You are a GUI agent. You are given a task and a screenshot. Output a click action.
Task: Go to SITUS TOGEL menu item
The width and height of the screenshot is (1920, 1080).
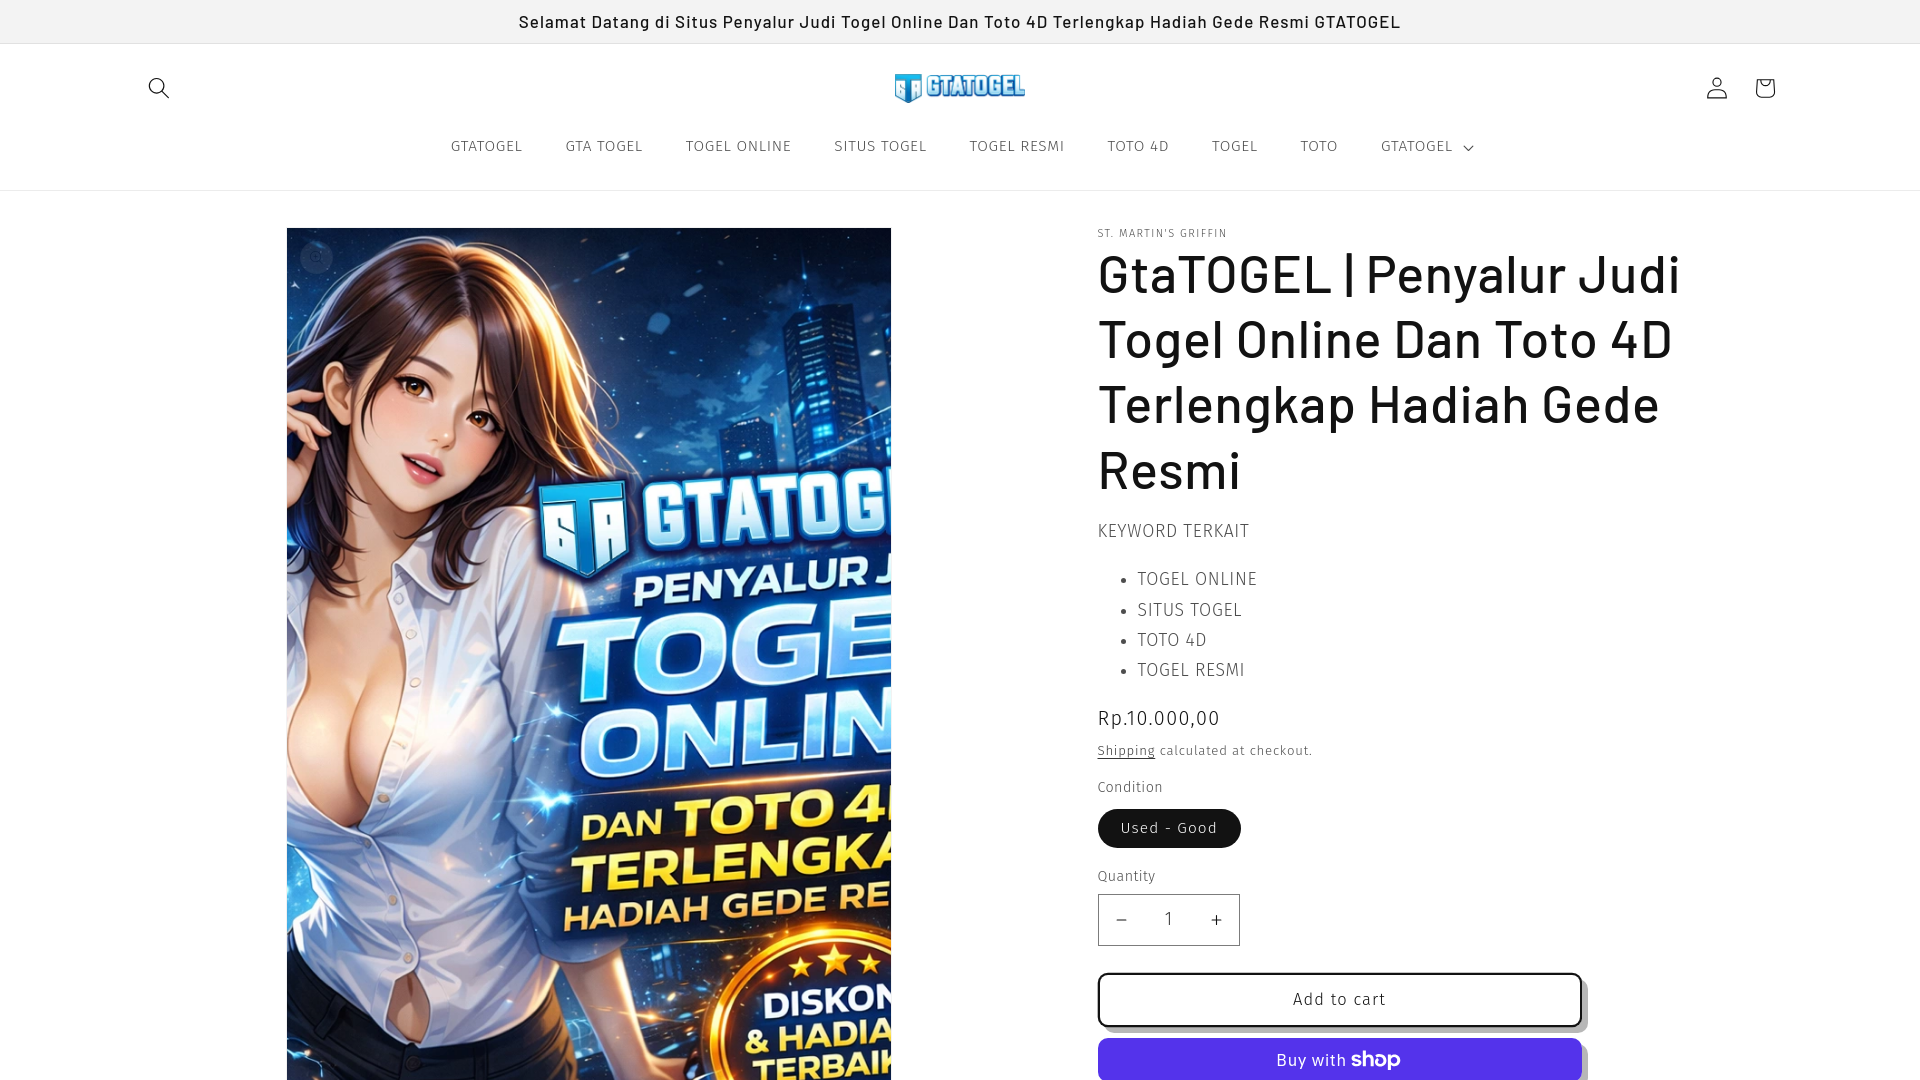click(880, 147)
